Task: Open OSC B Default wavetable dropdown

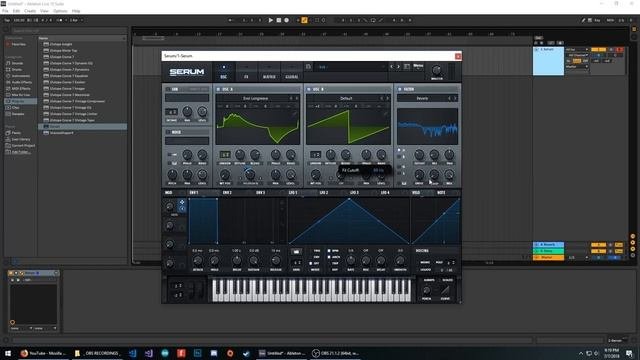Action: click(x=346, y=98)
